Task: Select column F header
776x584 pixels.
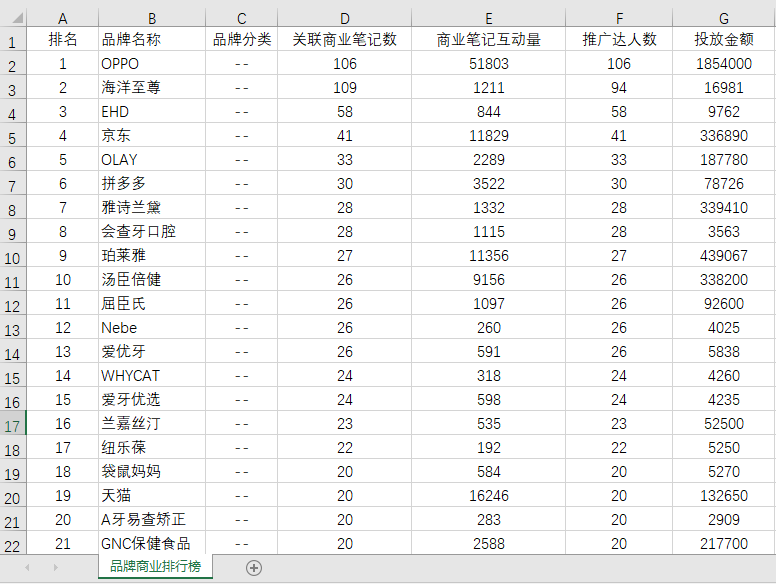Action: click(619, 18)
